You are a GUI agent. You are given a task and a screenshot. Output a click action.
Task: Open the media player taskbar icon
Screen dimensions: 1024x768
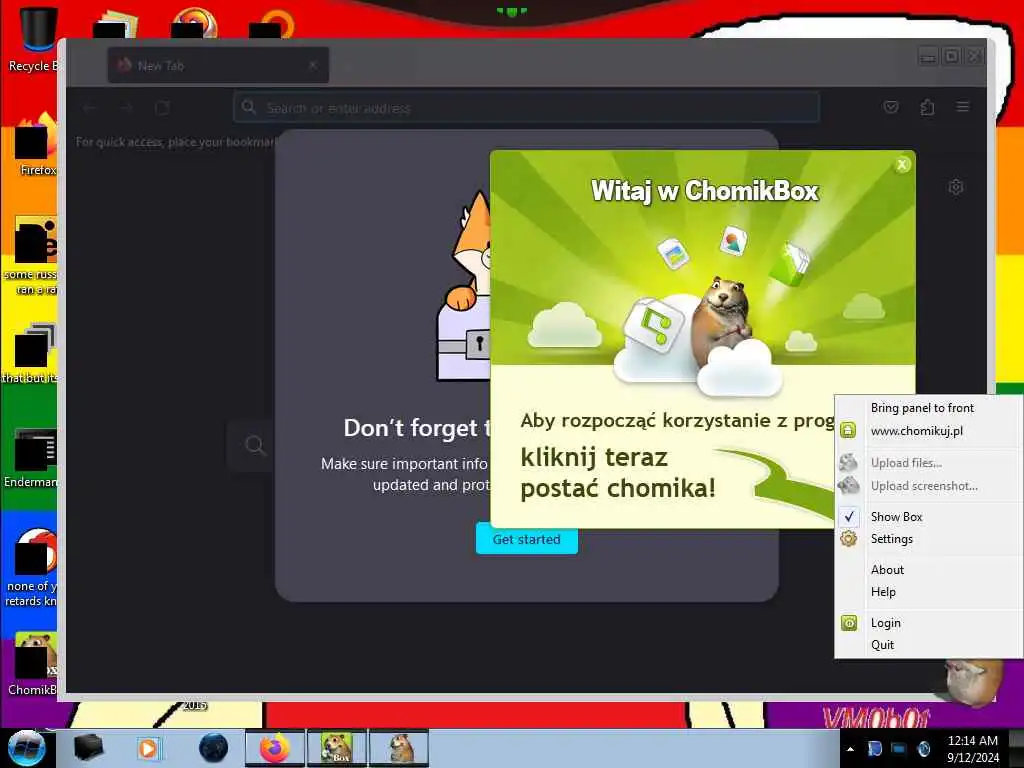[x=148, y=748]
